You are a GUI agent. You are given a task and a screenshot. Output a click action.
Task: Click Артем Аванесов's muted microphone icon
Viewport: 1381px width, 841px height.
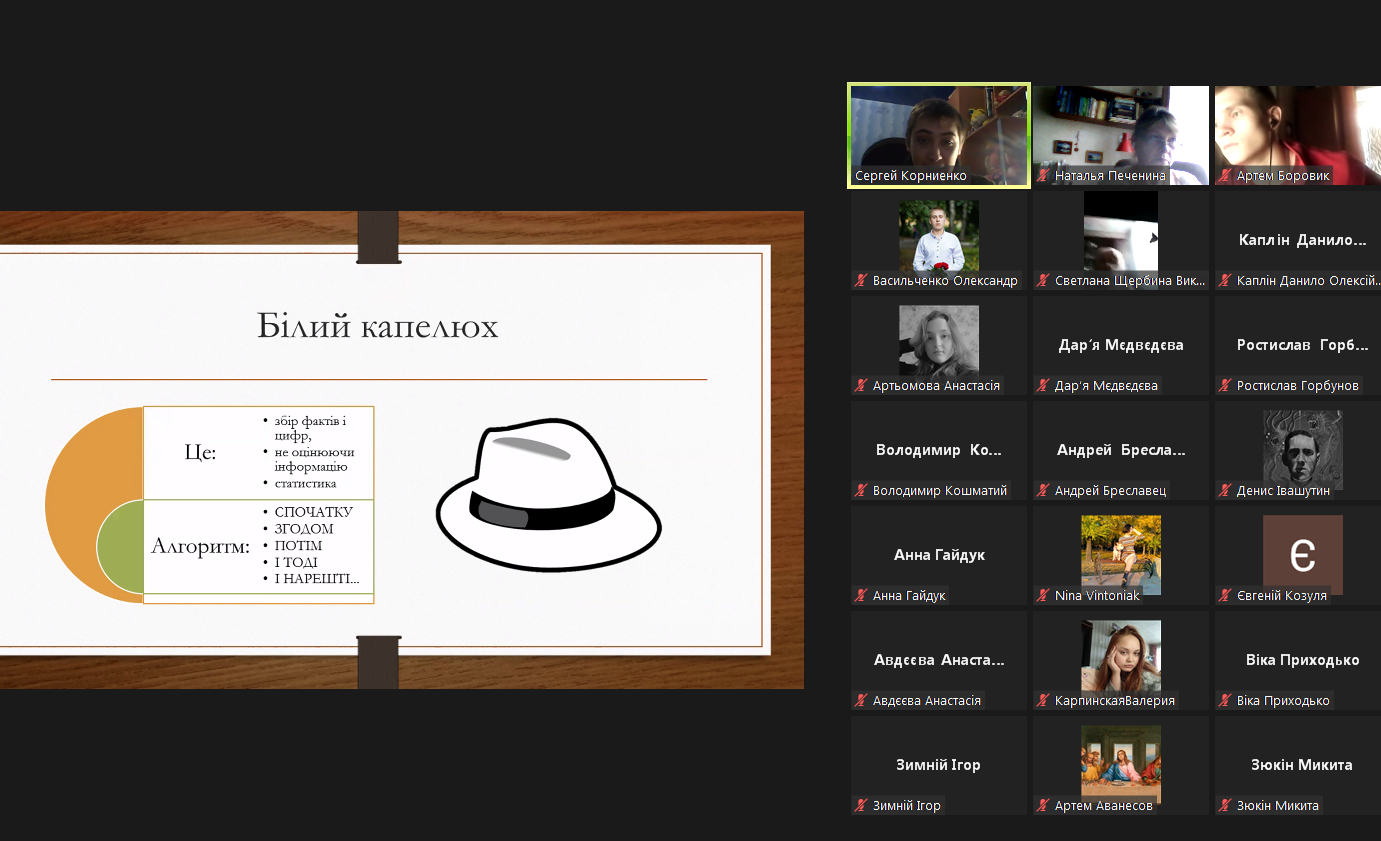pos(1043,806)
